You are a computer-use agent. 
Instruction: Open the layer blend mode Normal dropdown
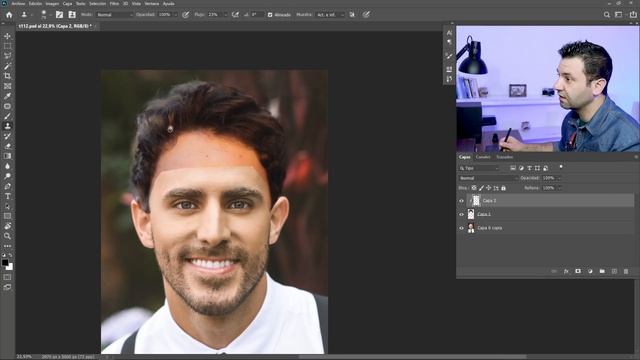[488, 178]
